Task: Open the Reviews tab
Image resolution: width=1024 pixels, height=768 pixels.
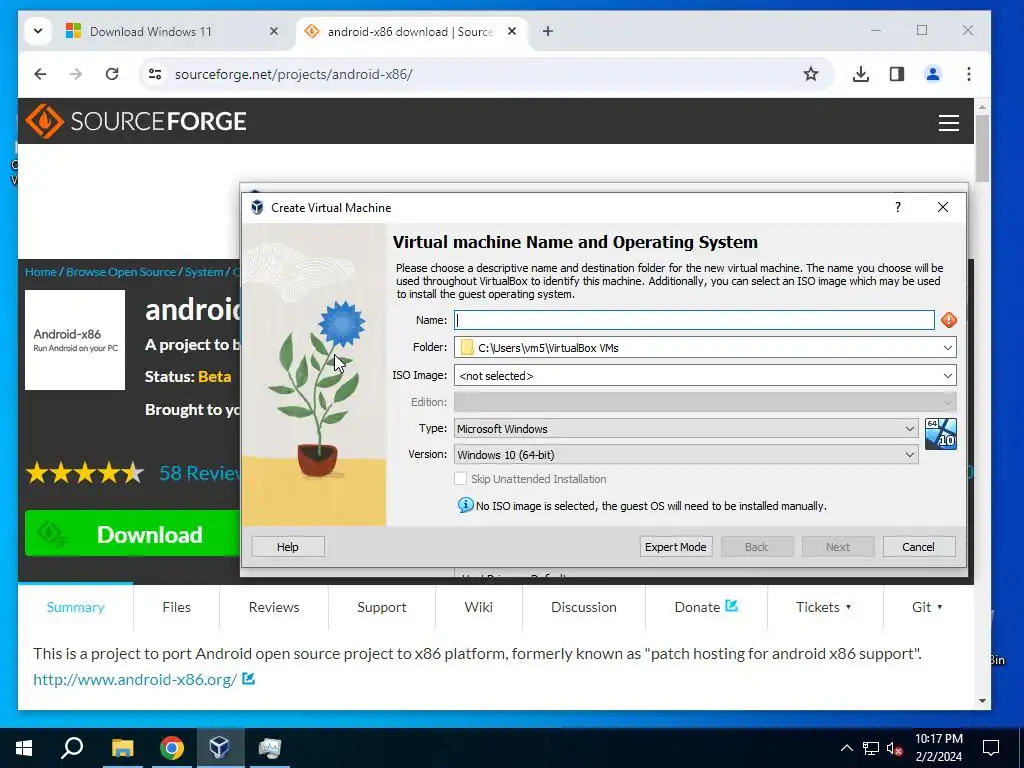Action: 274,607
